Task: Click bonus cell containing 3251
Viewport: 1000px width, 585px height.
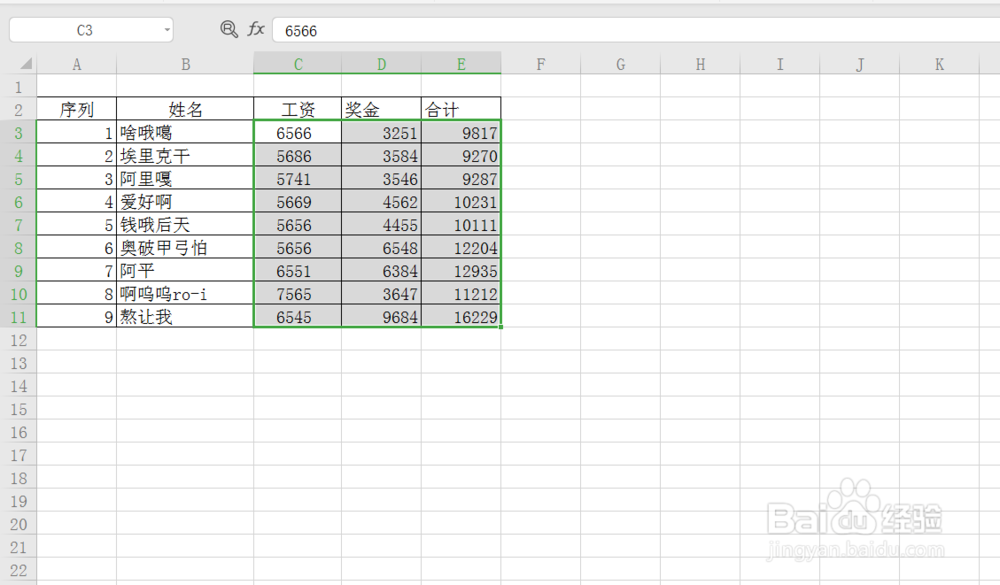Action: 381,133
